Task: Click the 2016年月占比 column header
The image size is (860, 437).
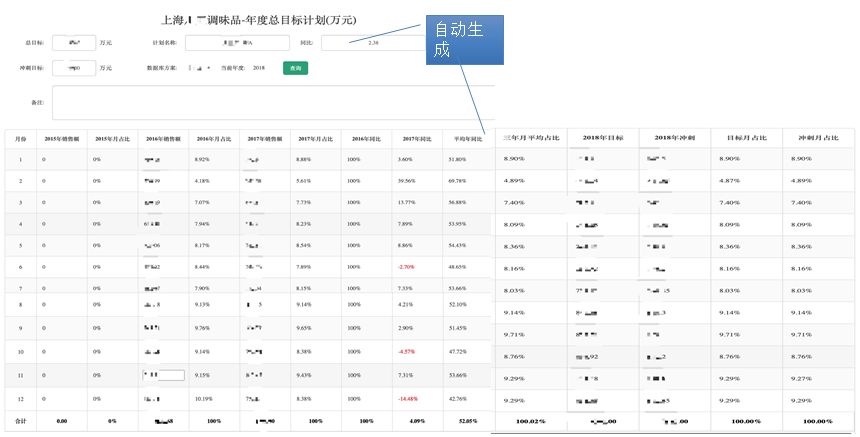Action: (214, 139)
